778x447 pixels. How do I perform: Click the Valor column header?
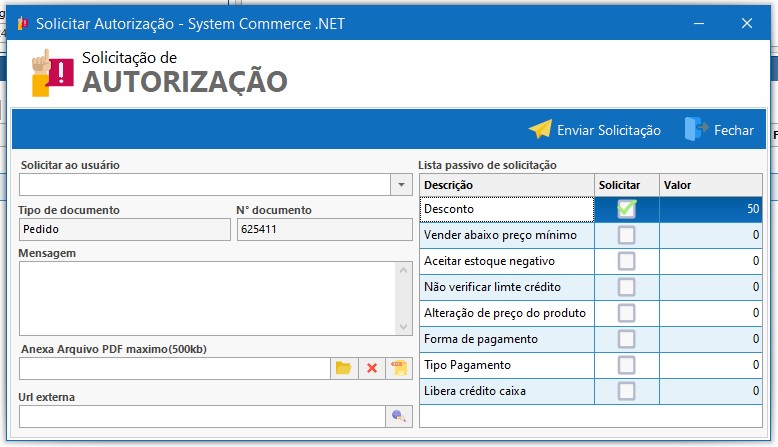tap(711, 185)
